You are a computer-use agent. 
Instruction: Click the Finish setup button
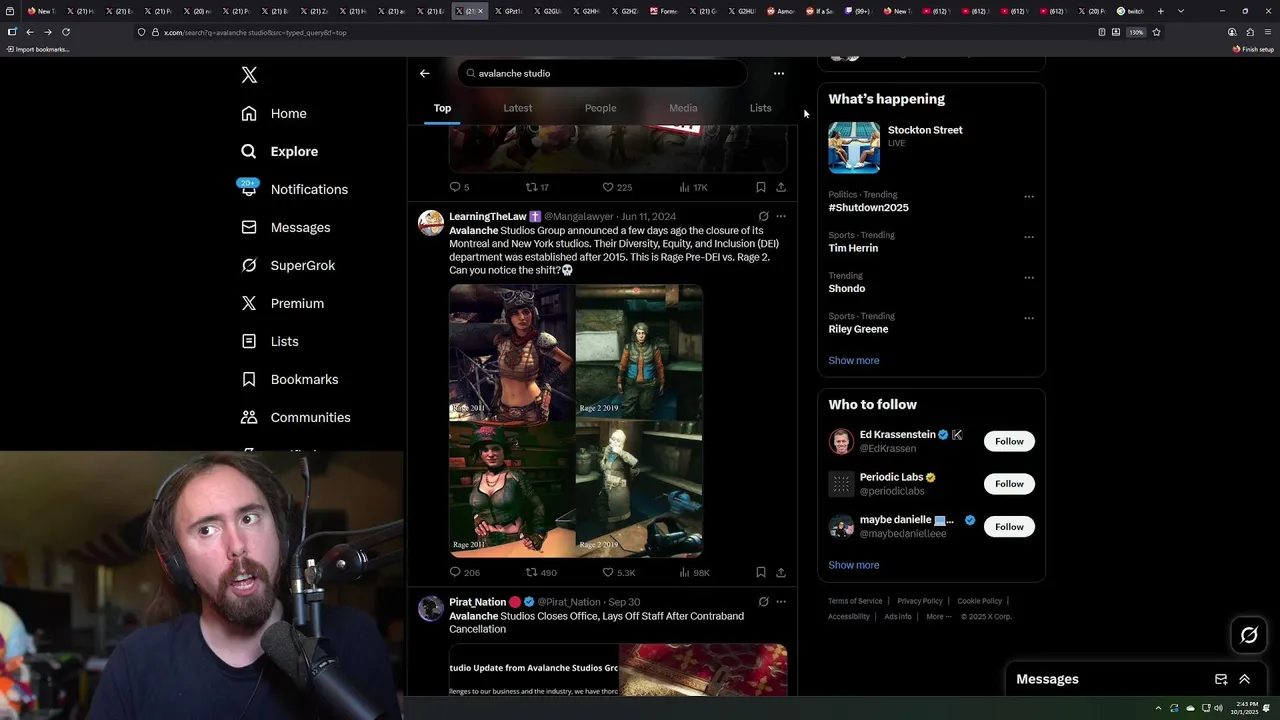[x=1254, y=49]
